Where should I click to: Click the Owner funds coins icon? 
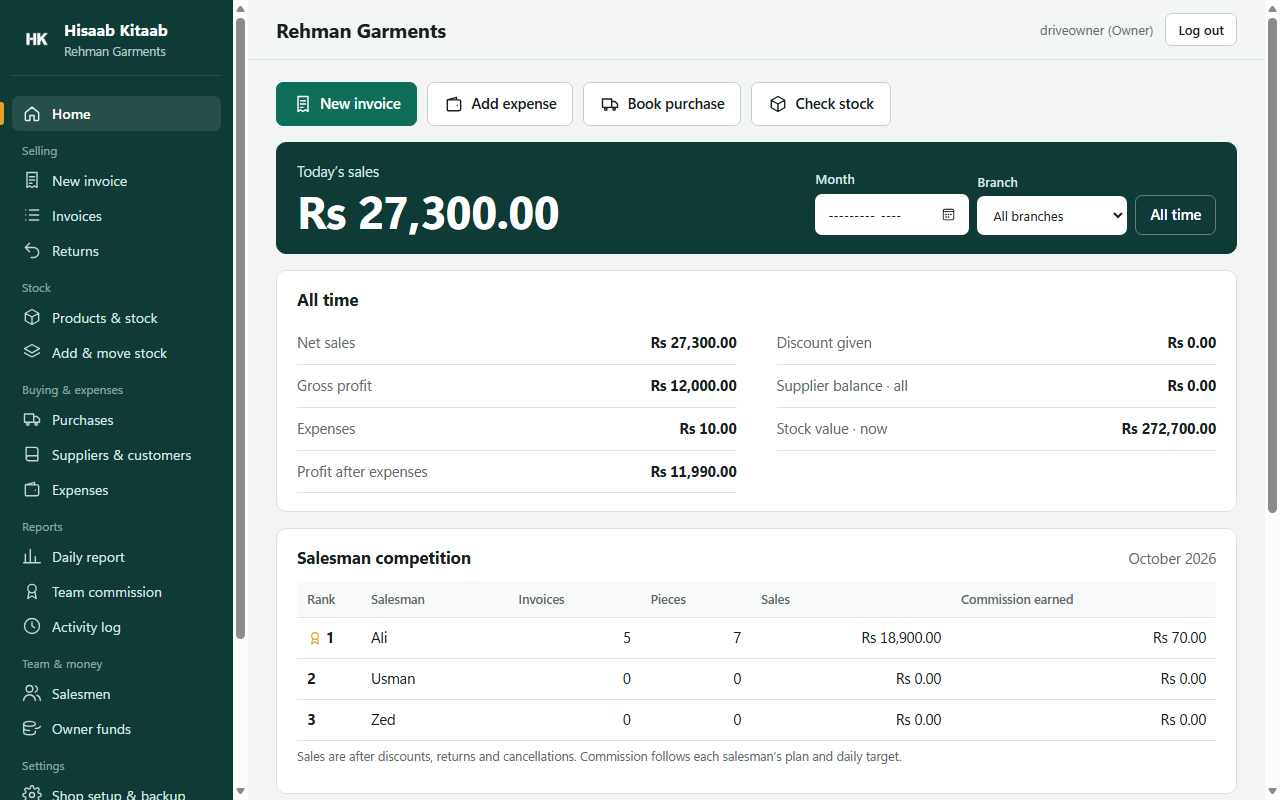[33, 729]
